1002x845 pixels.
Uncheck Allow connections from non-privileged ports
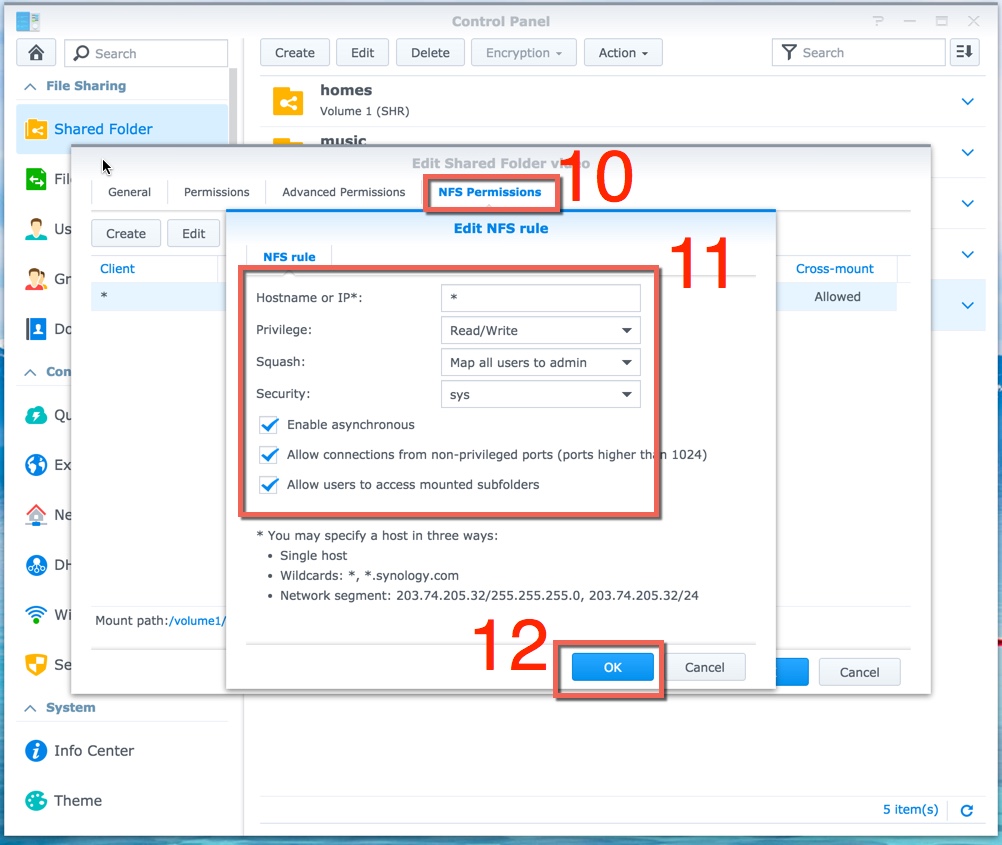269,455
